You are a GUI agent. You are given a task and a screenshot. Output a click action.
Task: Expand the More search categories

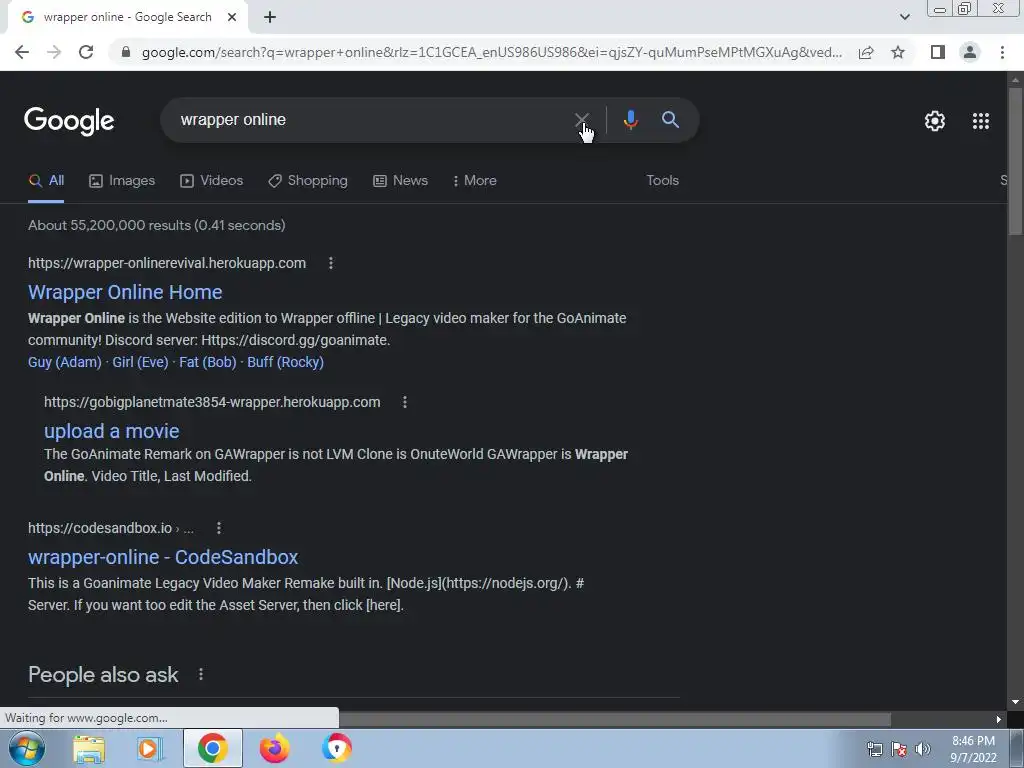(x=475, y=181)
